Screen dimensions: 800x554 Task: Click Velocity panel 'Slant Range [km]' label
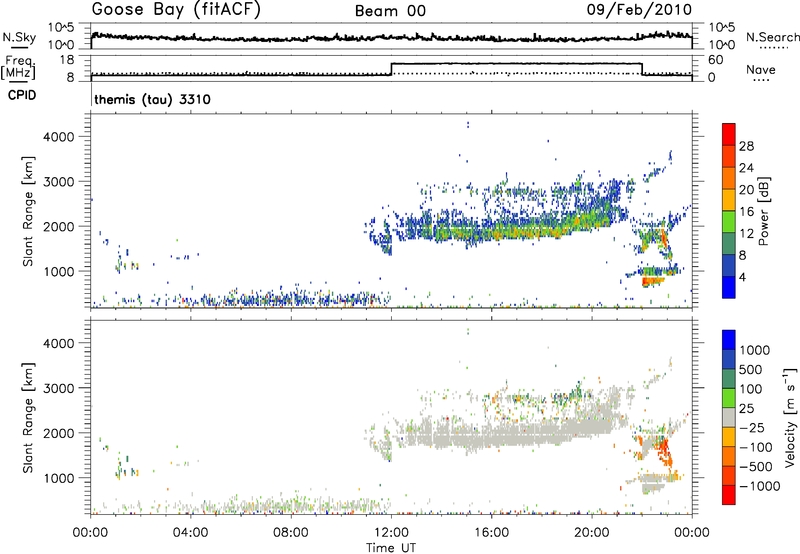click(28, 418)
